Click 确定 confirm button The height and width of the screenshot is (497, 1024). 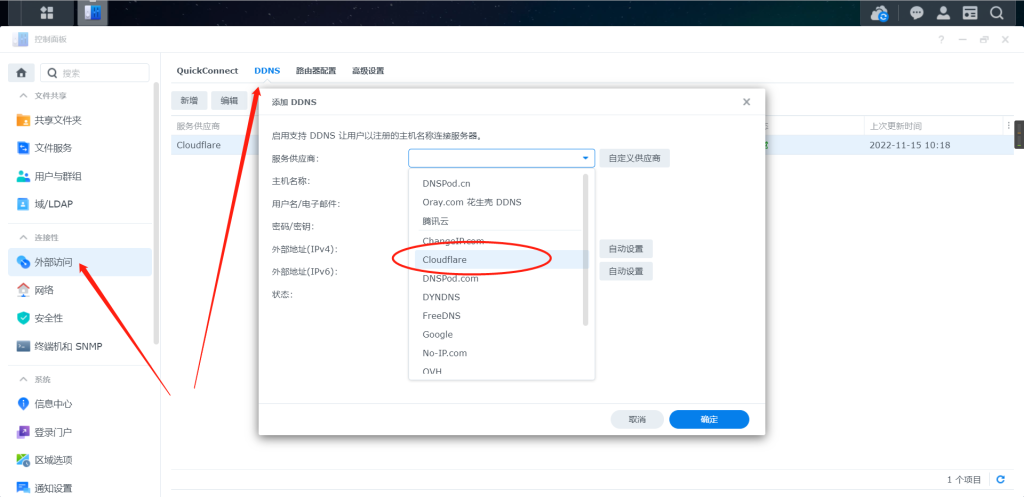click(x=709, y=419)
